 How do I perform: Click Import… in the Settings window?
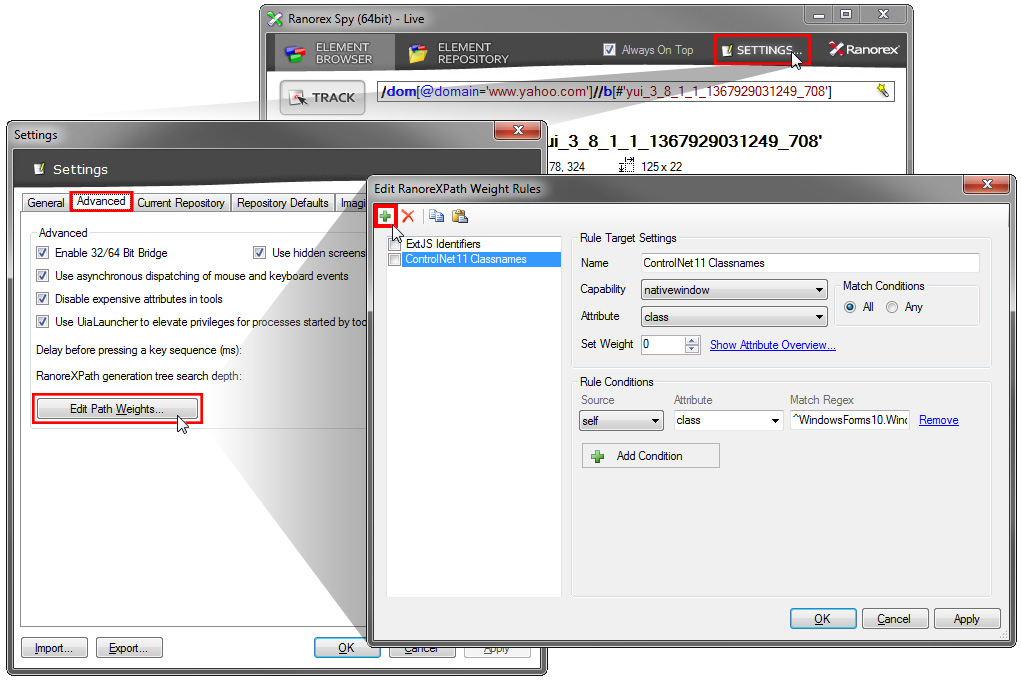tap(54, 648)
